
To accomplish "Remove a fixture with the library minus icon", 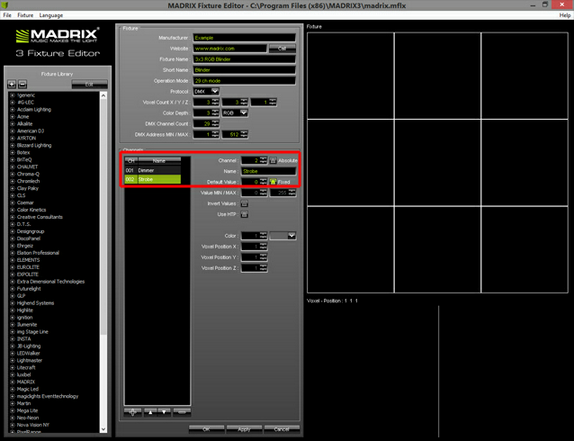I will pos(22,85).
